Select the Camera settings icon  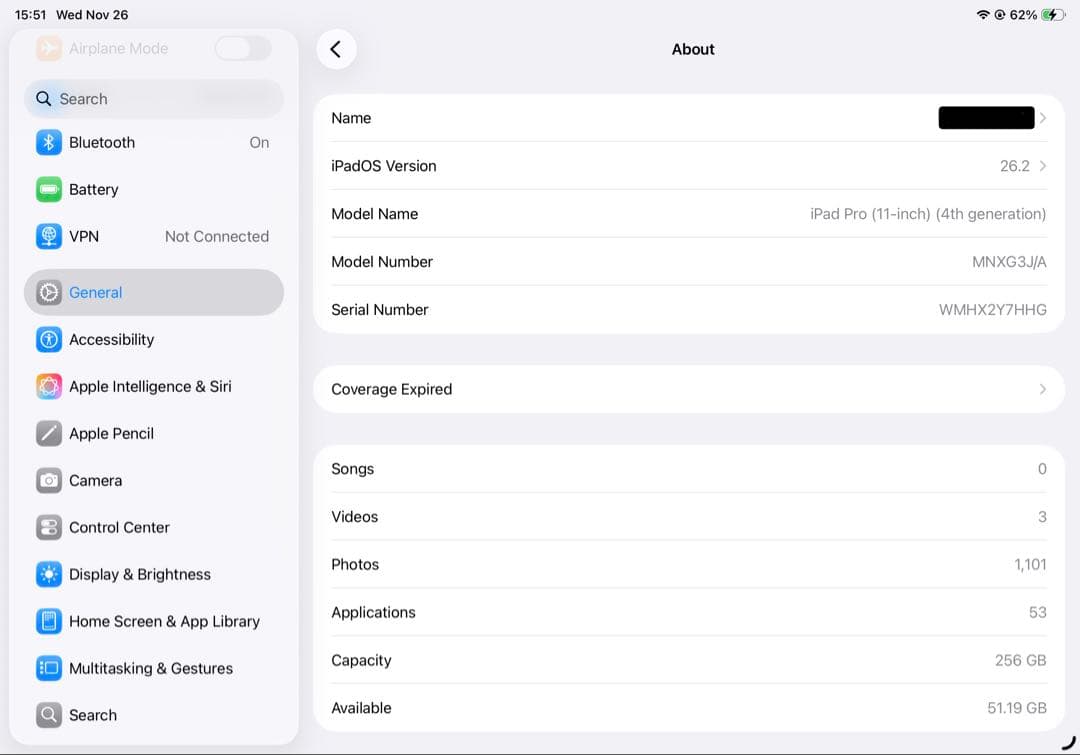[48, 480]
